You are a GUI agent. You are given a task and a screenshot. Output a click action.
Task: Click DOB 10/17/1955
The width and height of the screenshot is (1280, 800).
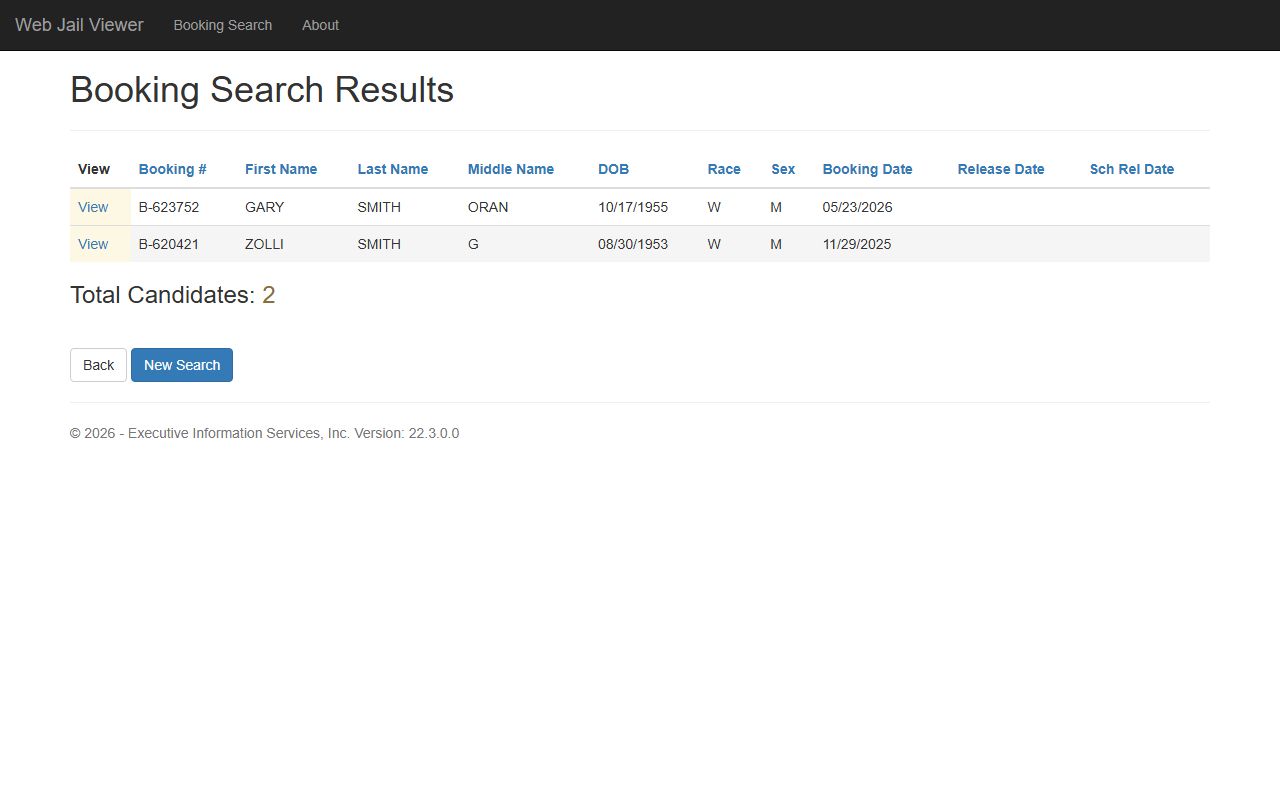click(633, 207)
